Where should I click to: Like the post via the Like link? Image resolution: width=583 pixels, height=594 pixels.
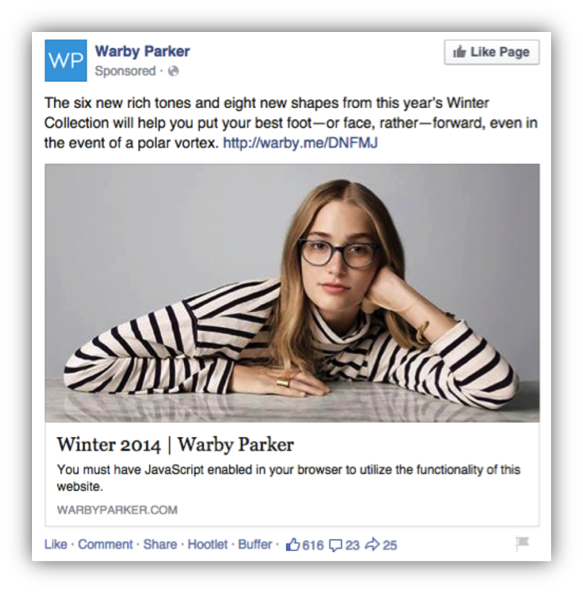pos(56,544)
